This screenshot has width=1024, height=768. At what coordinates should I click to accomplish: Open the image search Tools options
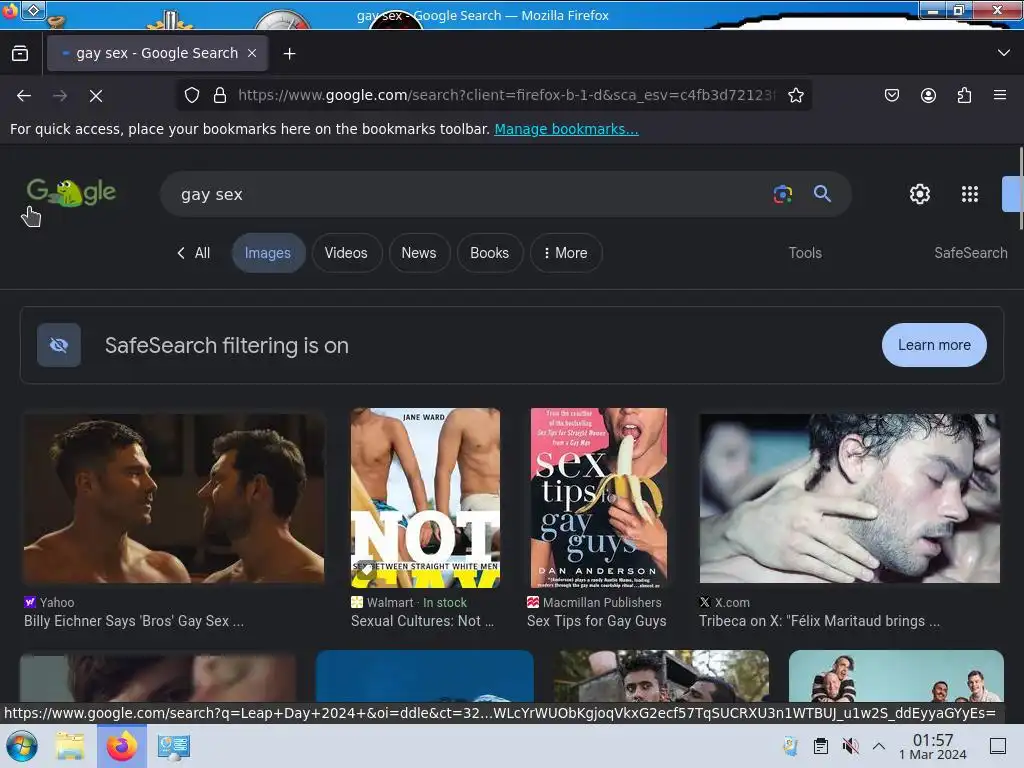point(805,253)
